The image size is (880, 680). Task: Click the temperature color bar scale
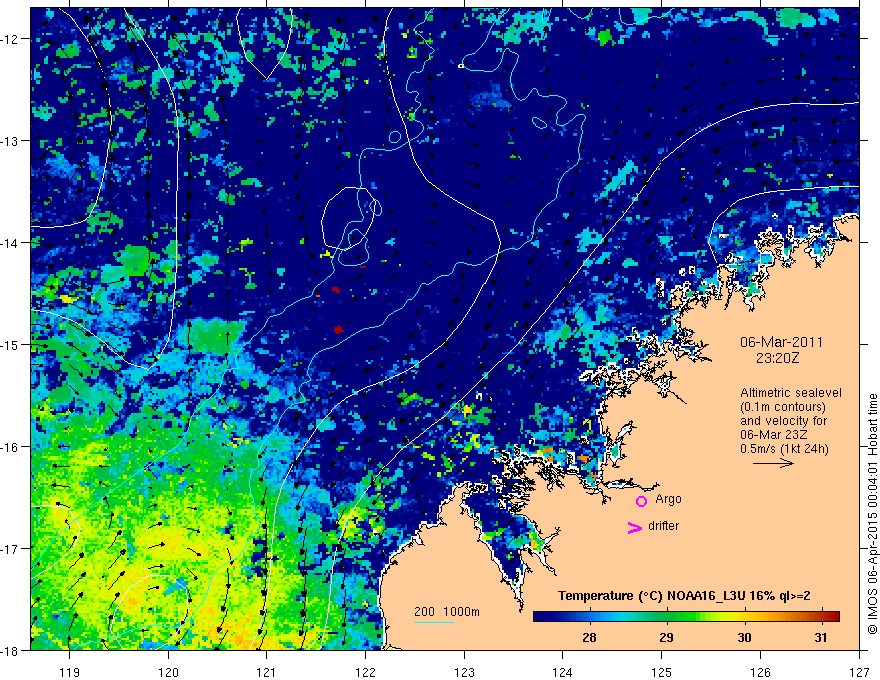[686, 617]
